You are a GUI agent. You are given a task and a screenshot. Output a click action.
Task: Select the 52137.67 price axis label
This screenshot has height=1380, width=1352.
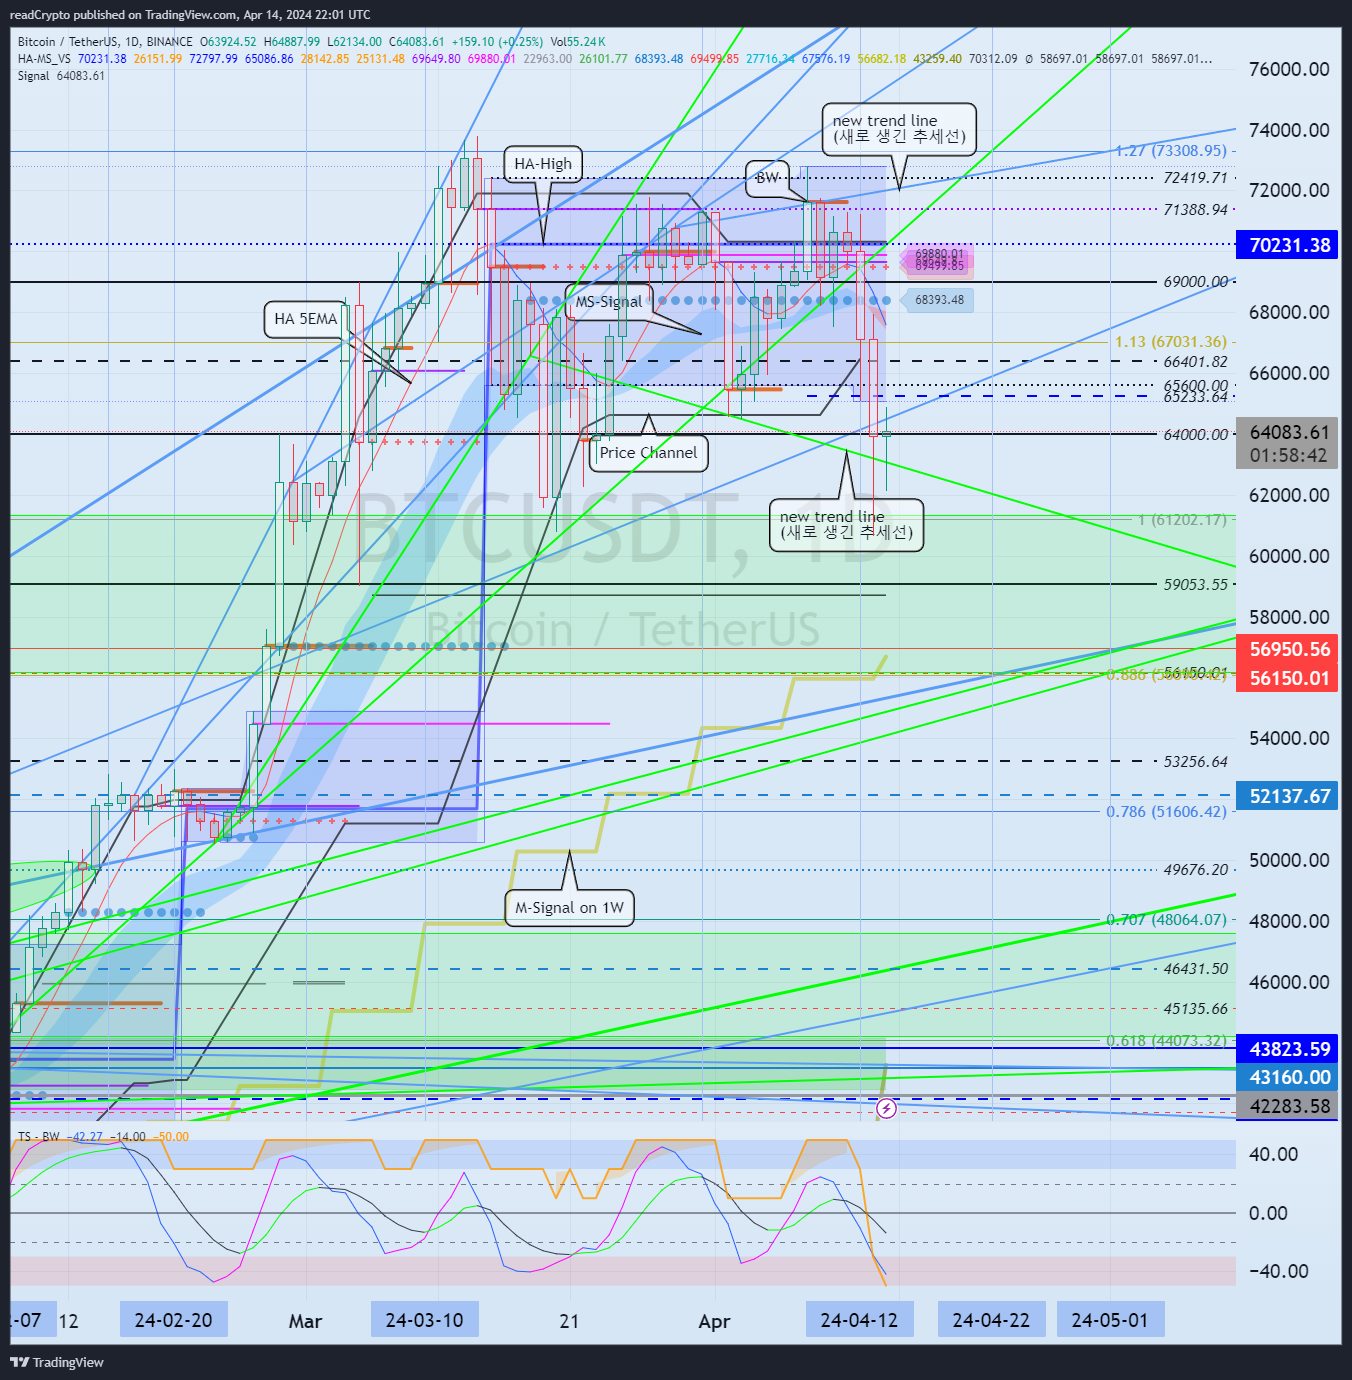(x=1287, y=796)
